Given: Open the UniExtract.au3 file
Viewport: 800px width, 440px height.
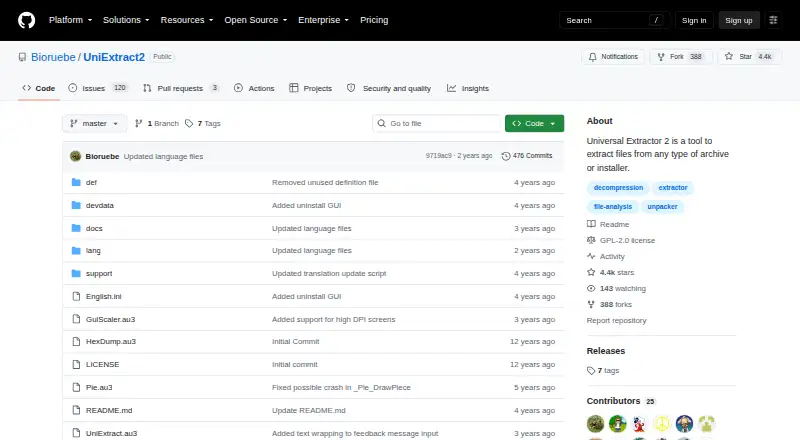Looking at the screenshot, I should click(111, 433).
